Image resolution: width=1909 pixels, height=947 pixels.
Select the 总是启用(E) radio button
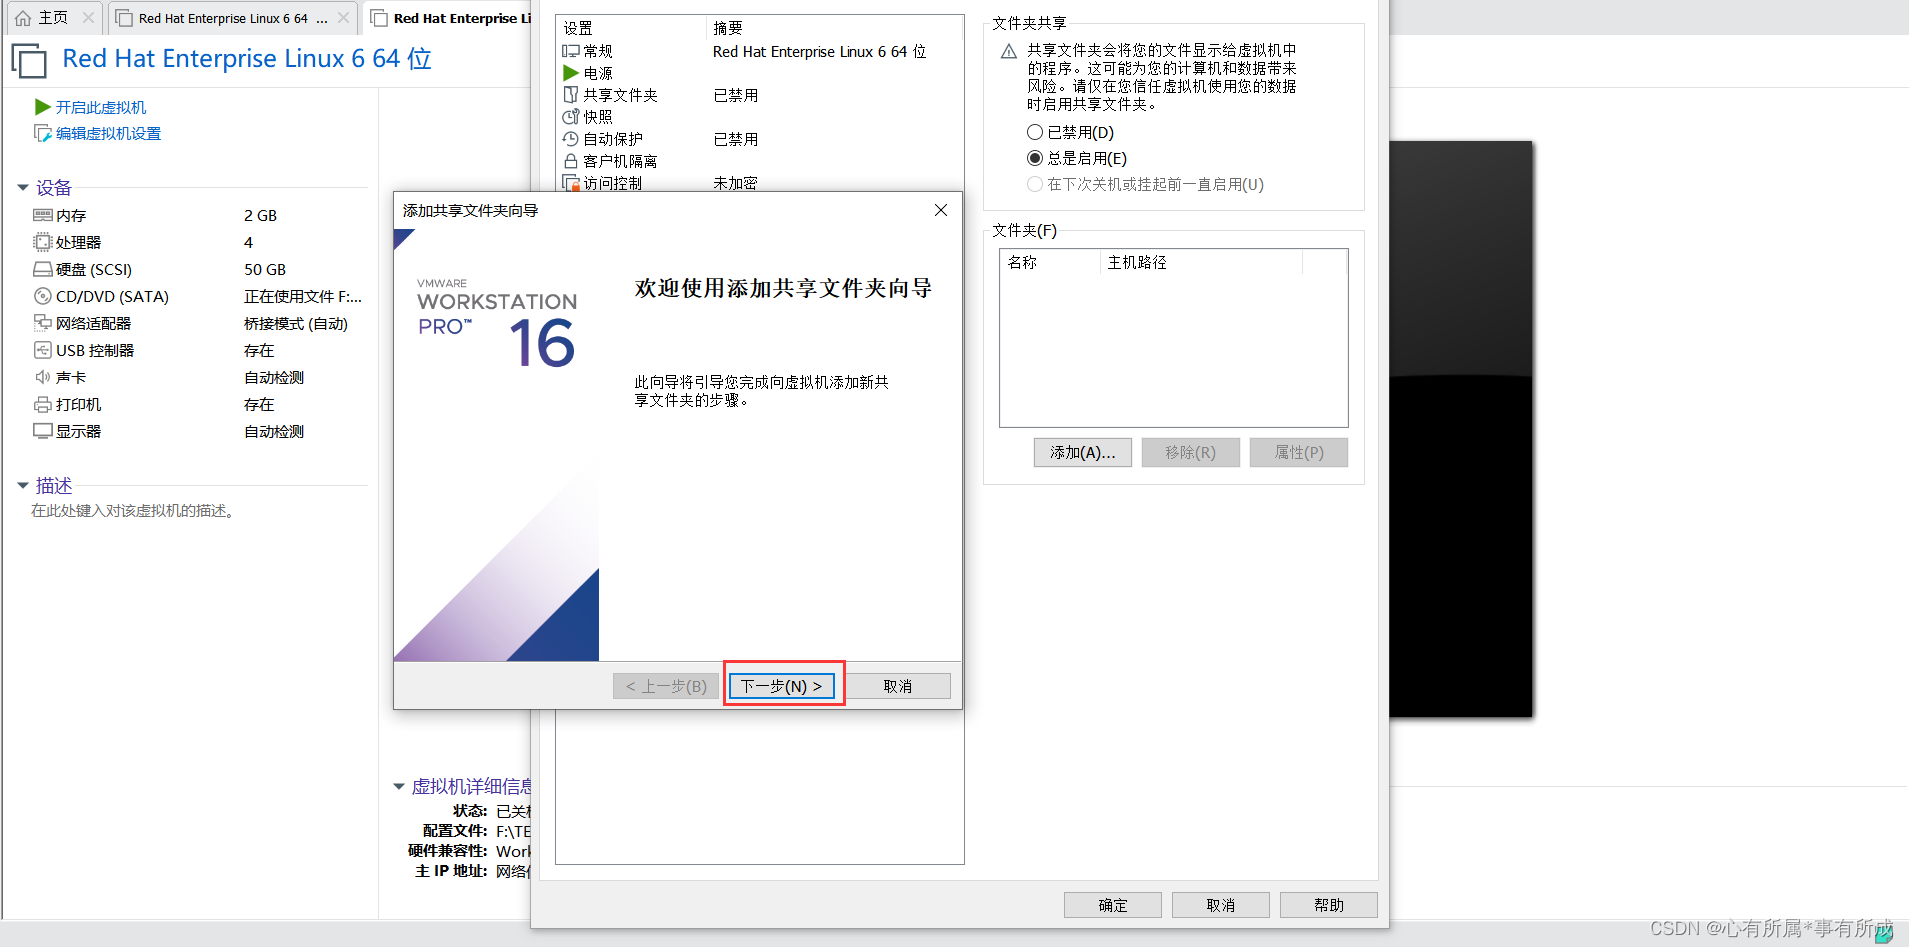[x=1035, y=158]
